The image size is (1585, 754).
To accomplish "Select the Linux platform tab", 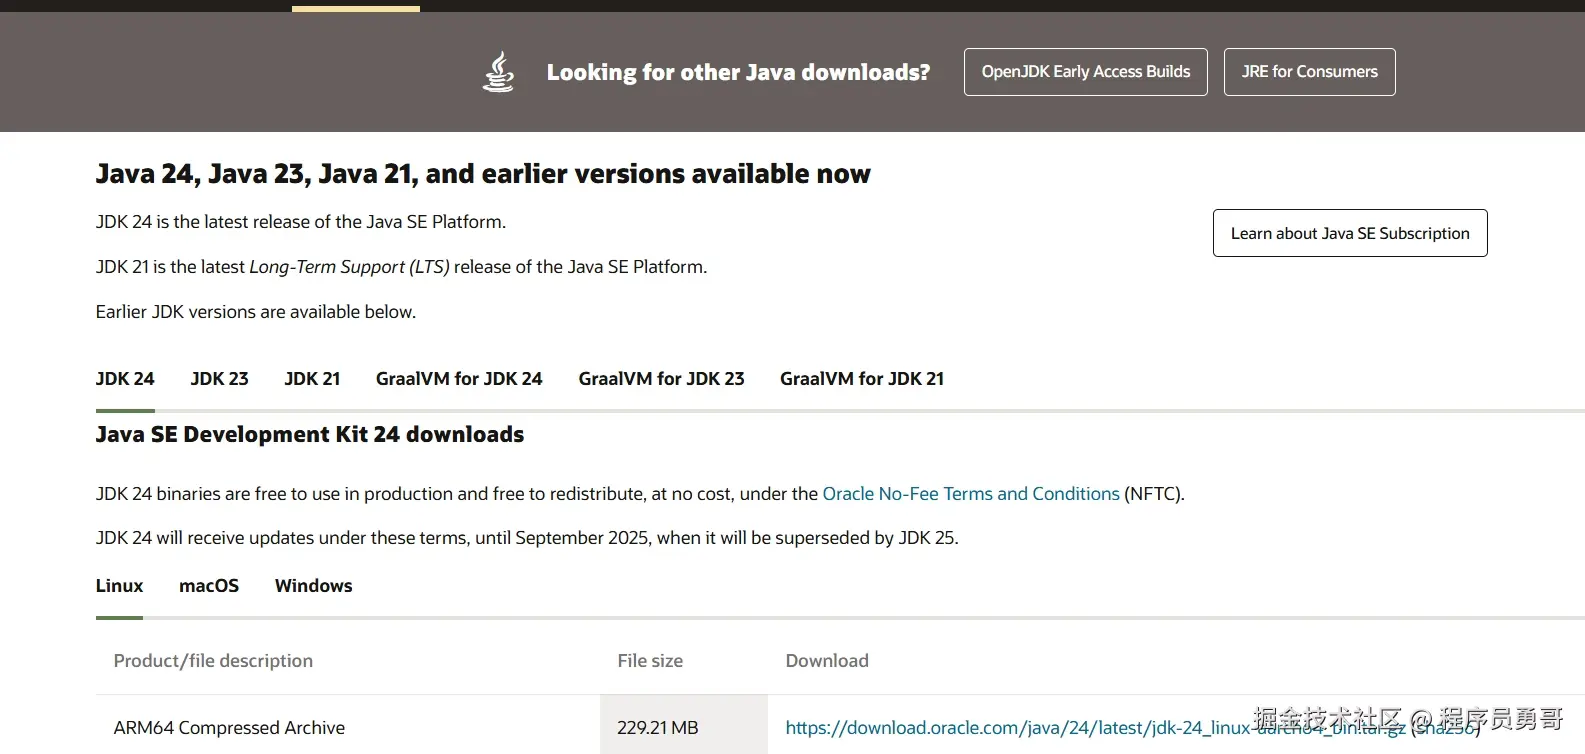I will tap(119, 586).
